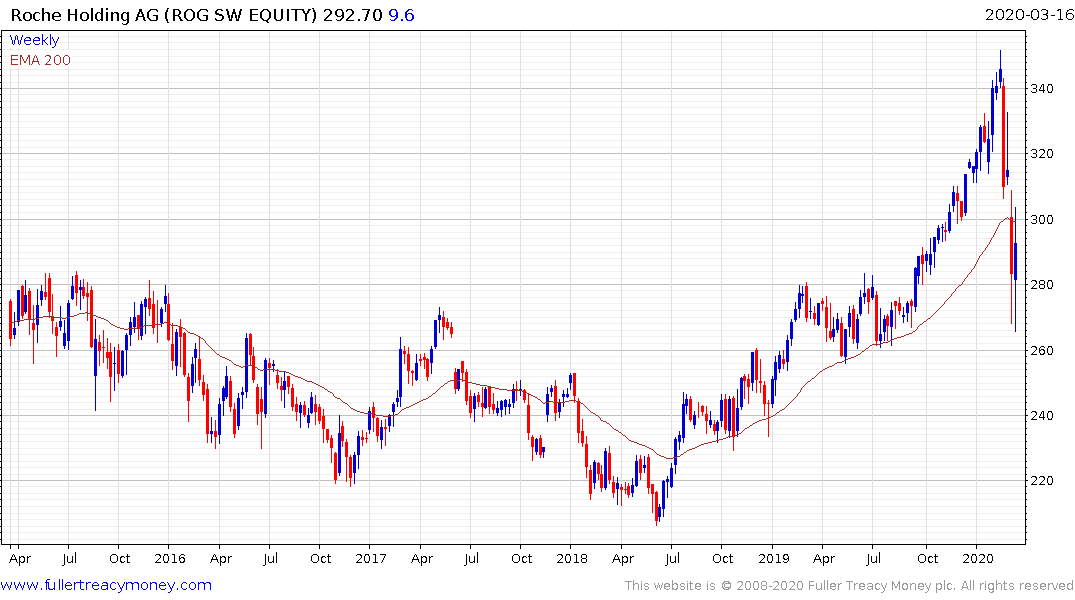Screen dimensions: 1075x600
Task: Click the 340 price axis label
Action: tap(1042, 88)
